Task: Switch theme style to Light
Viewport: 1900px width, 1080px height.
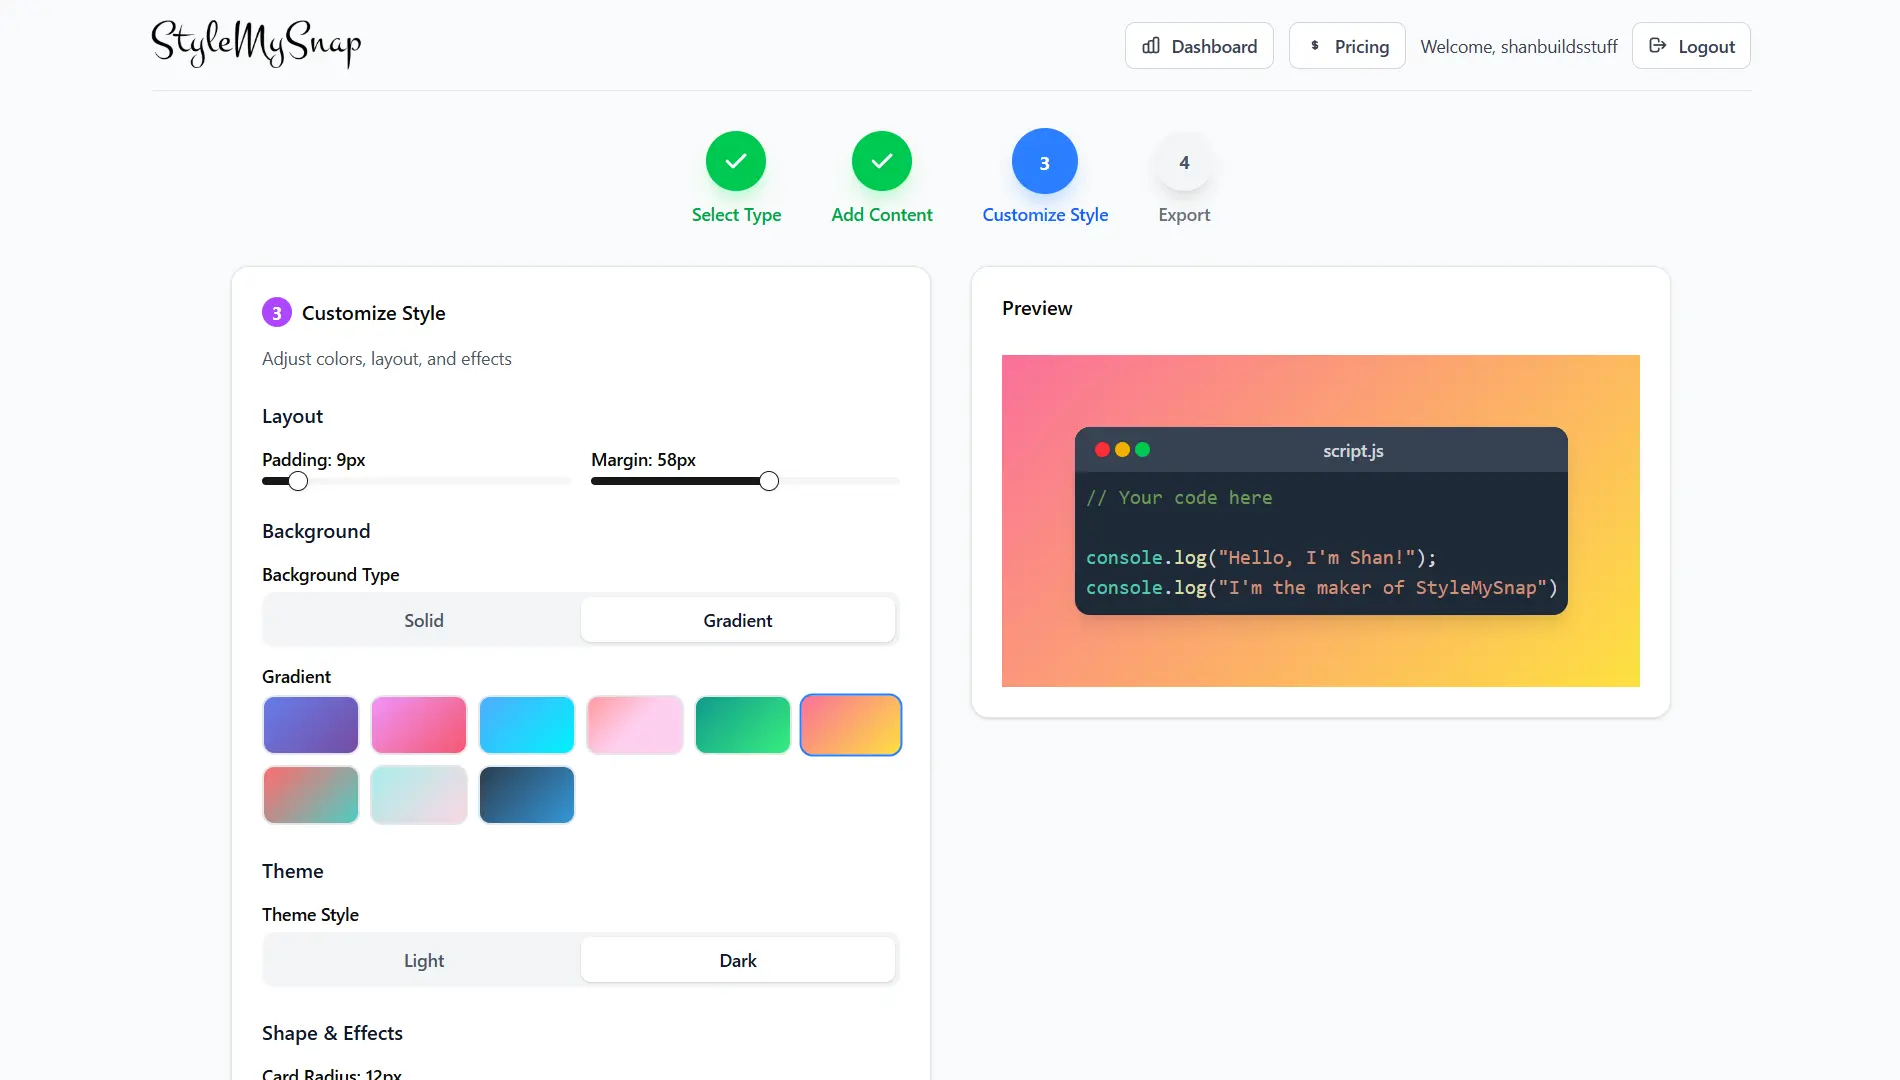Action: point(423,960)
